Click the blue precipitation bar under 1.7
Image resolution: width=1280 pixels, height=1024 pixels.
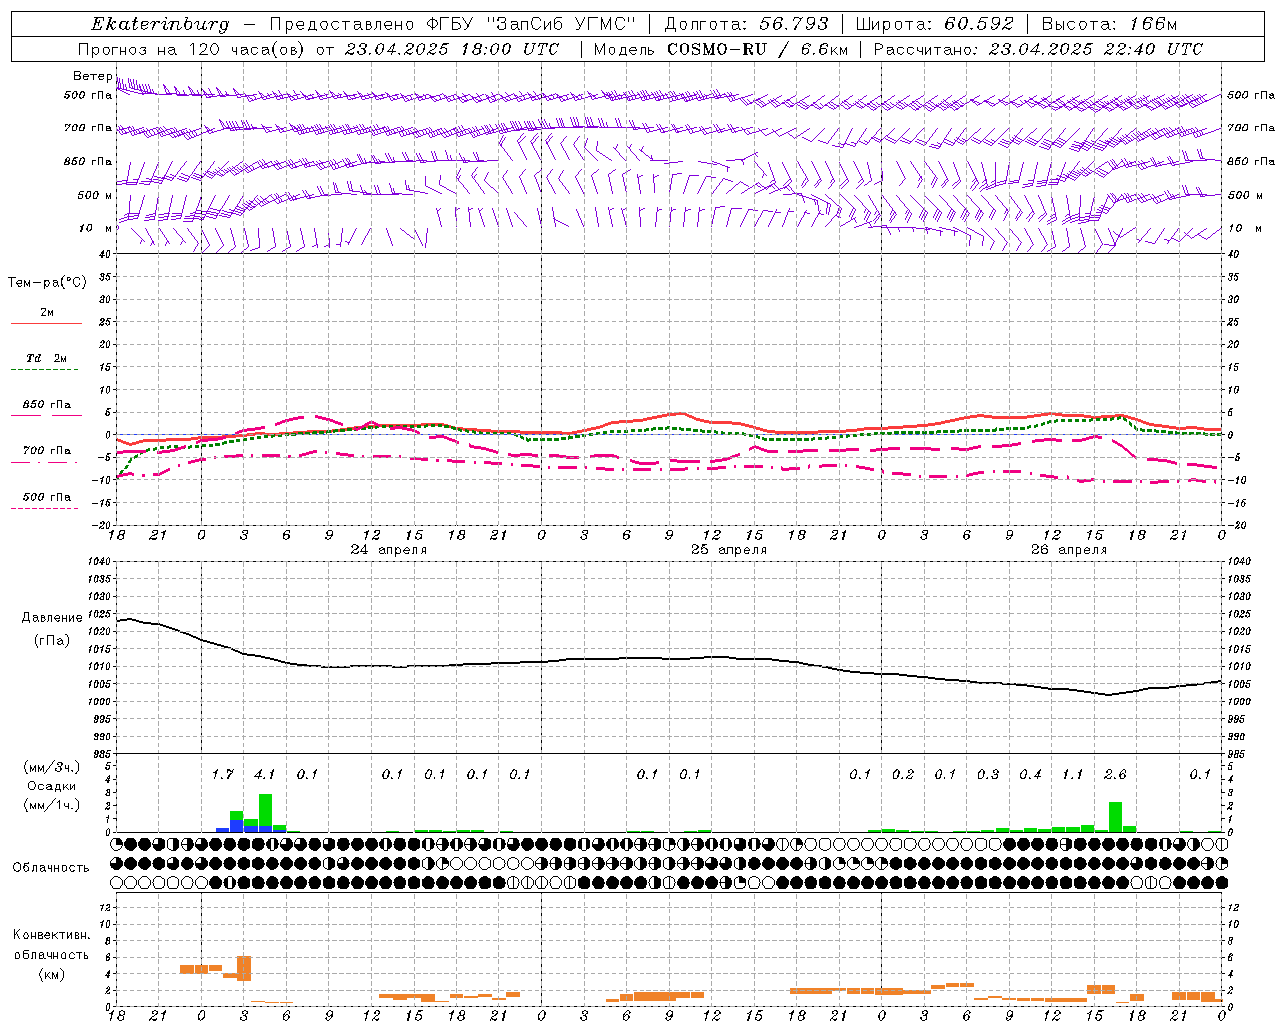point(237,826)
